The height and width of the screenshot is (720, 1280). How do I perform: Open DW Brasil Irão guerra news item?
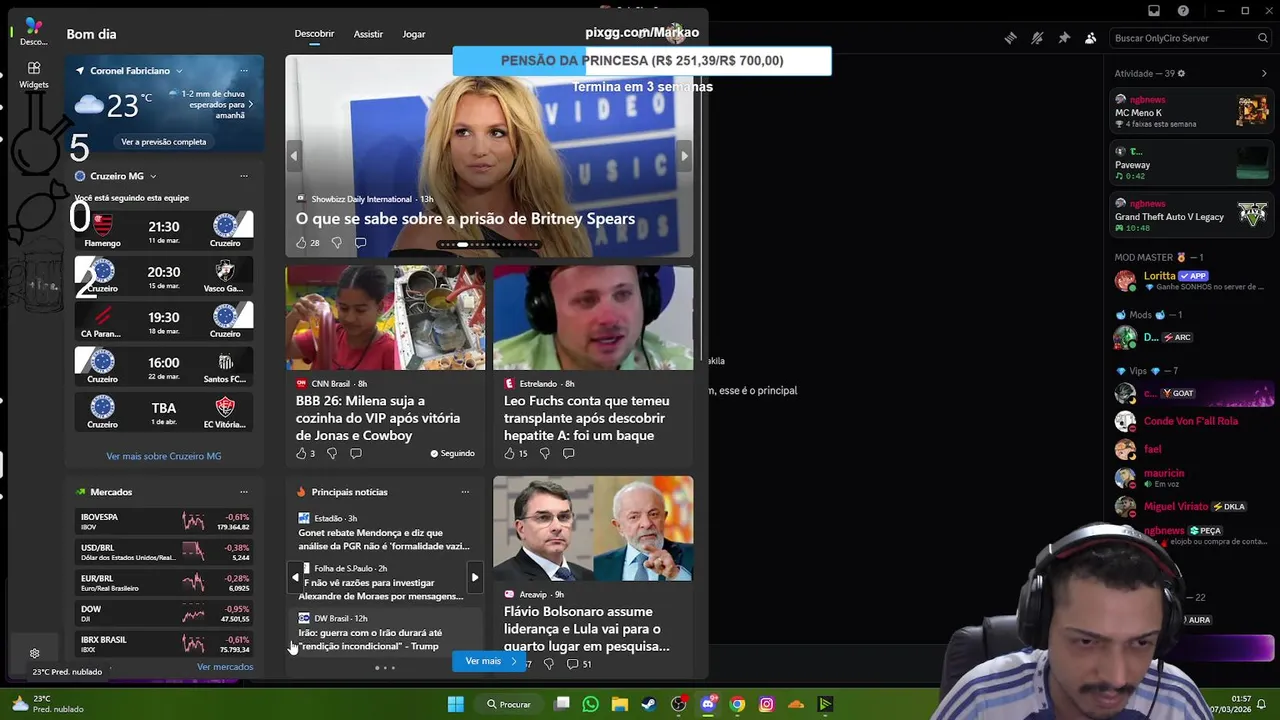coord(383,632)
